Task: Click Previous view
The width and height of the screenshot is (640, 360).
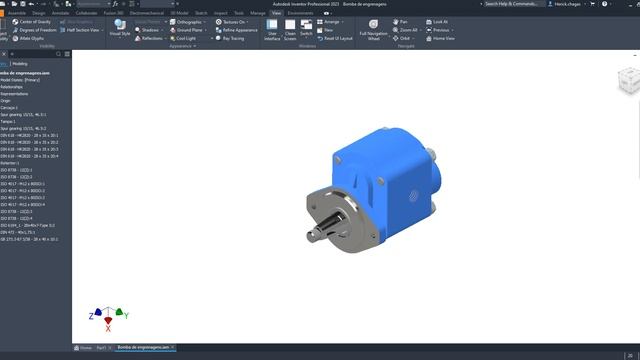Action: click(x=438, y=30)
